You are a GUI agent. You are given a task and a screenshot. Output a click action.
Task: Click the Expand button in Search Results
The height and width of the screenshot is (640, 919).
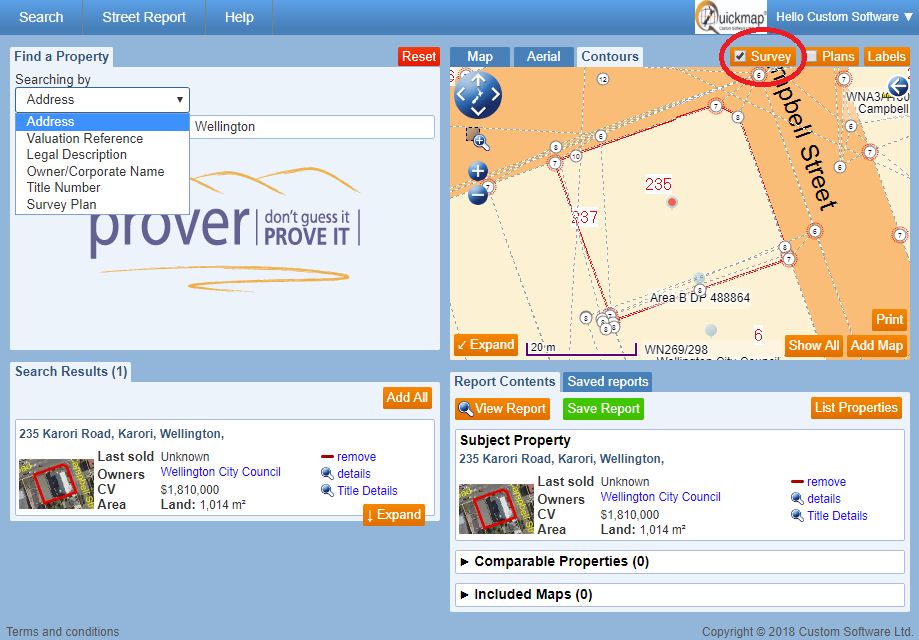coord(394,515)
